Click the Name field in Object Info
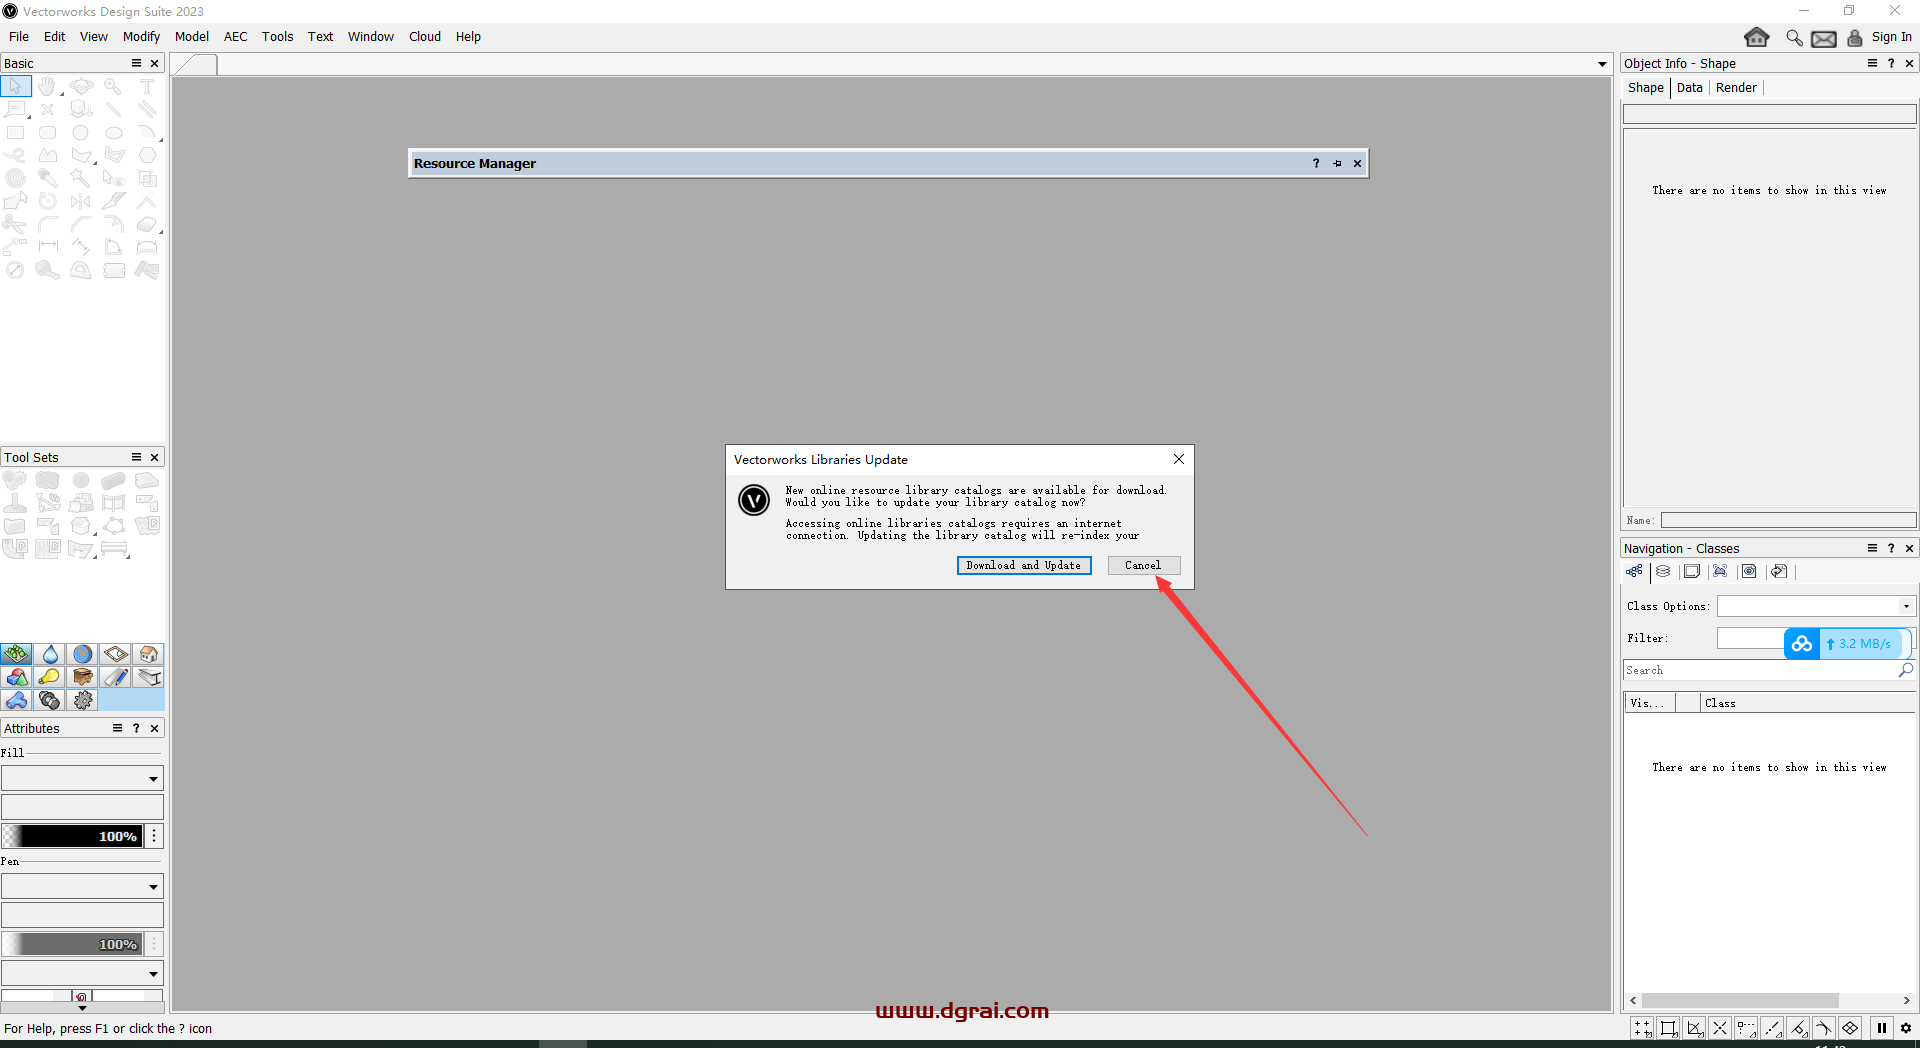 (1788, 520)
